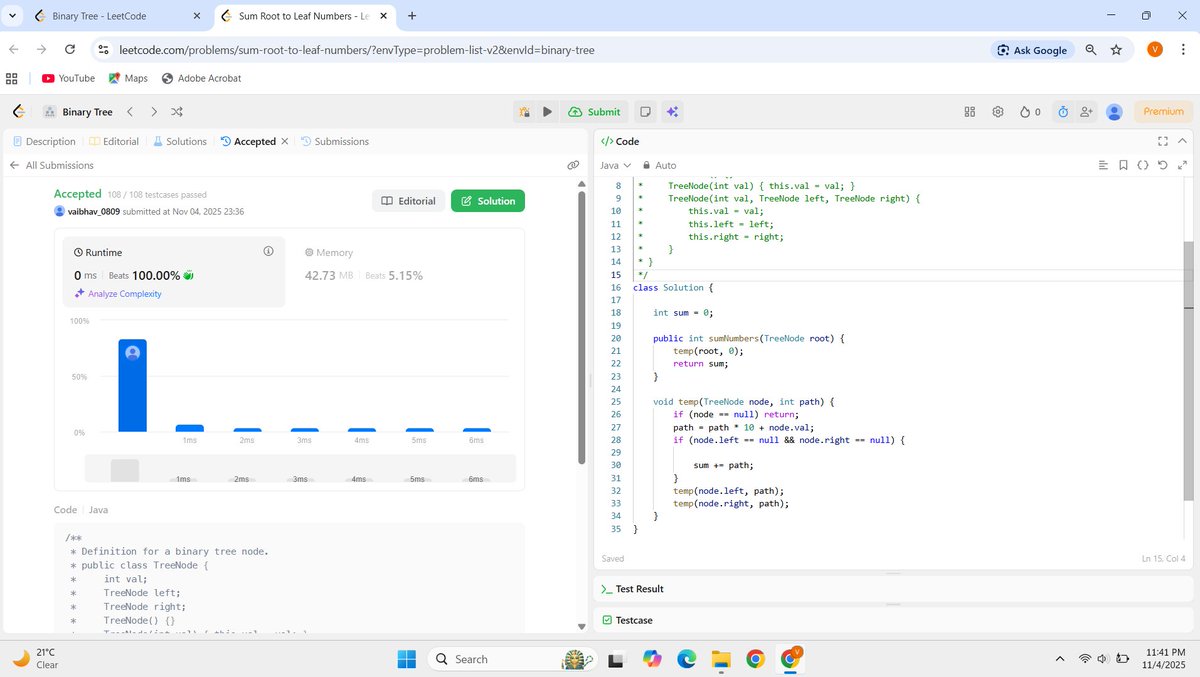Open the layout grid icon
Viewport: 1200px width, 677px height.
pyautogui.click(x=969, y=112)
